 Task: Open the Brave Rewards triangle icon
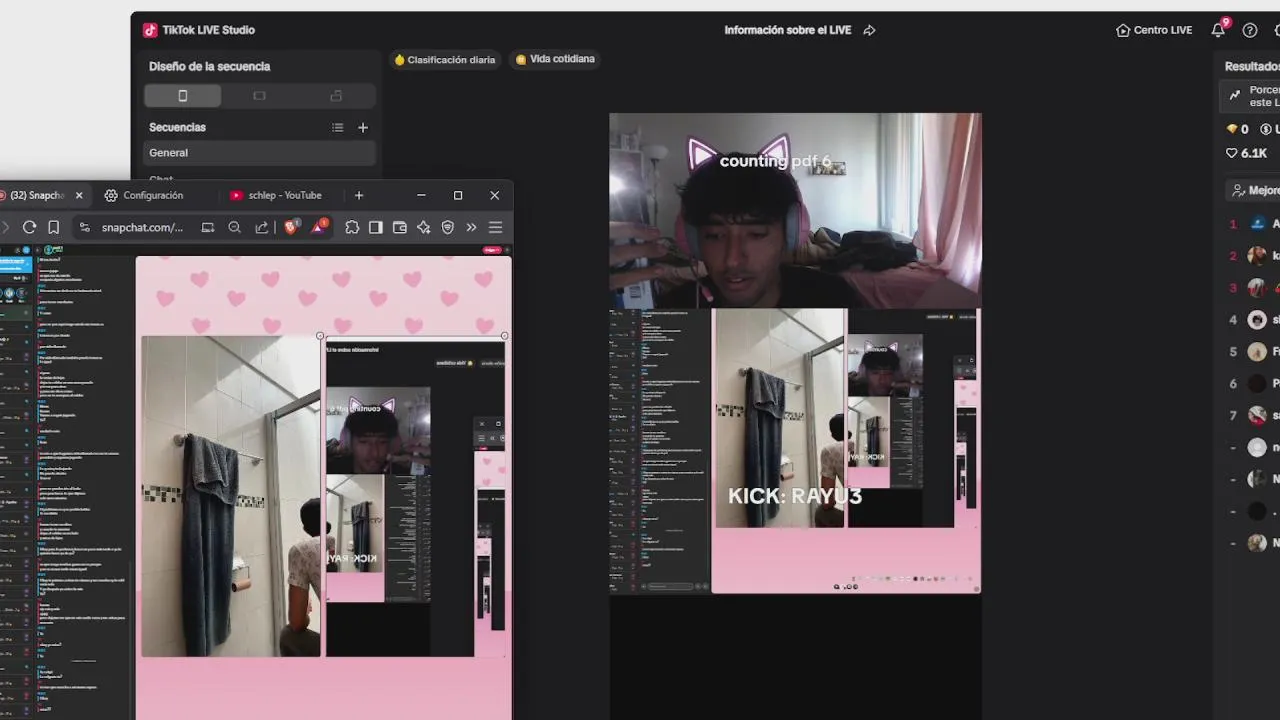pos(318,227)
